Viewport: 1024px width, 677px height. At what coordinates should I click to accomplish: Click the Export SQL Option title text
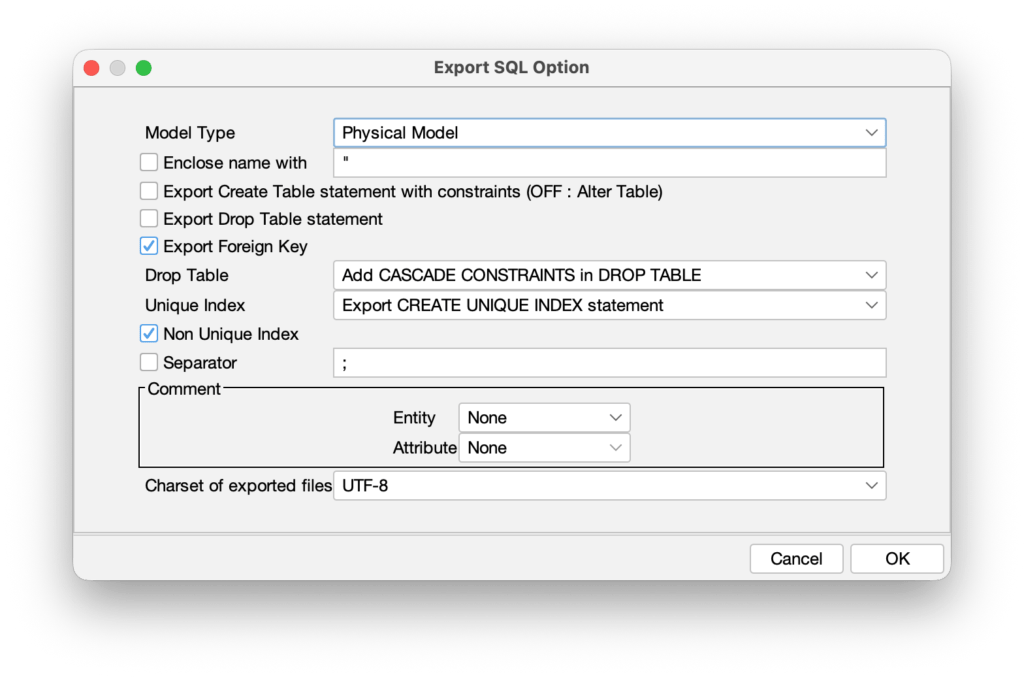(x=511, y=67)
